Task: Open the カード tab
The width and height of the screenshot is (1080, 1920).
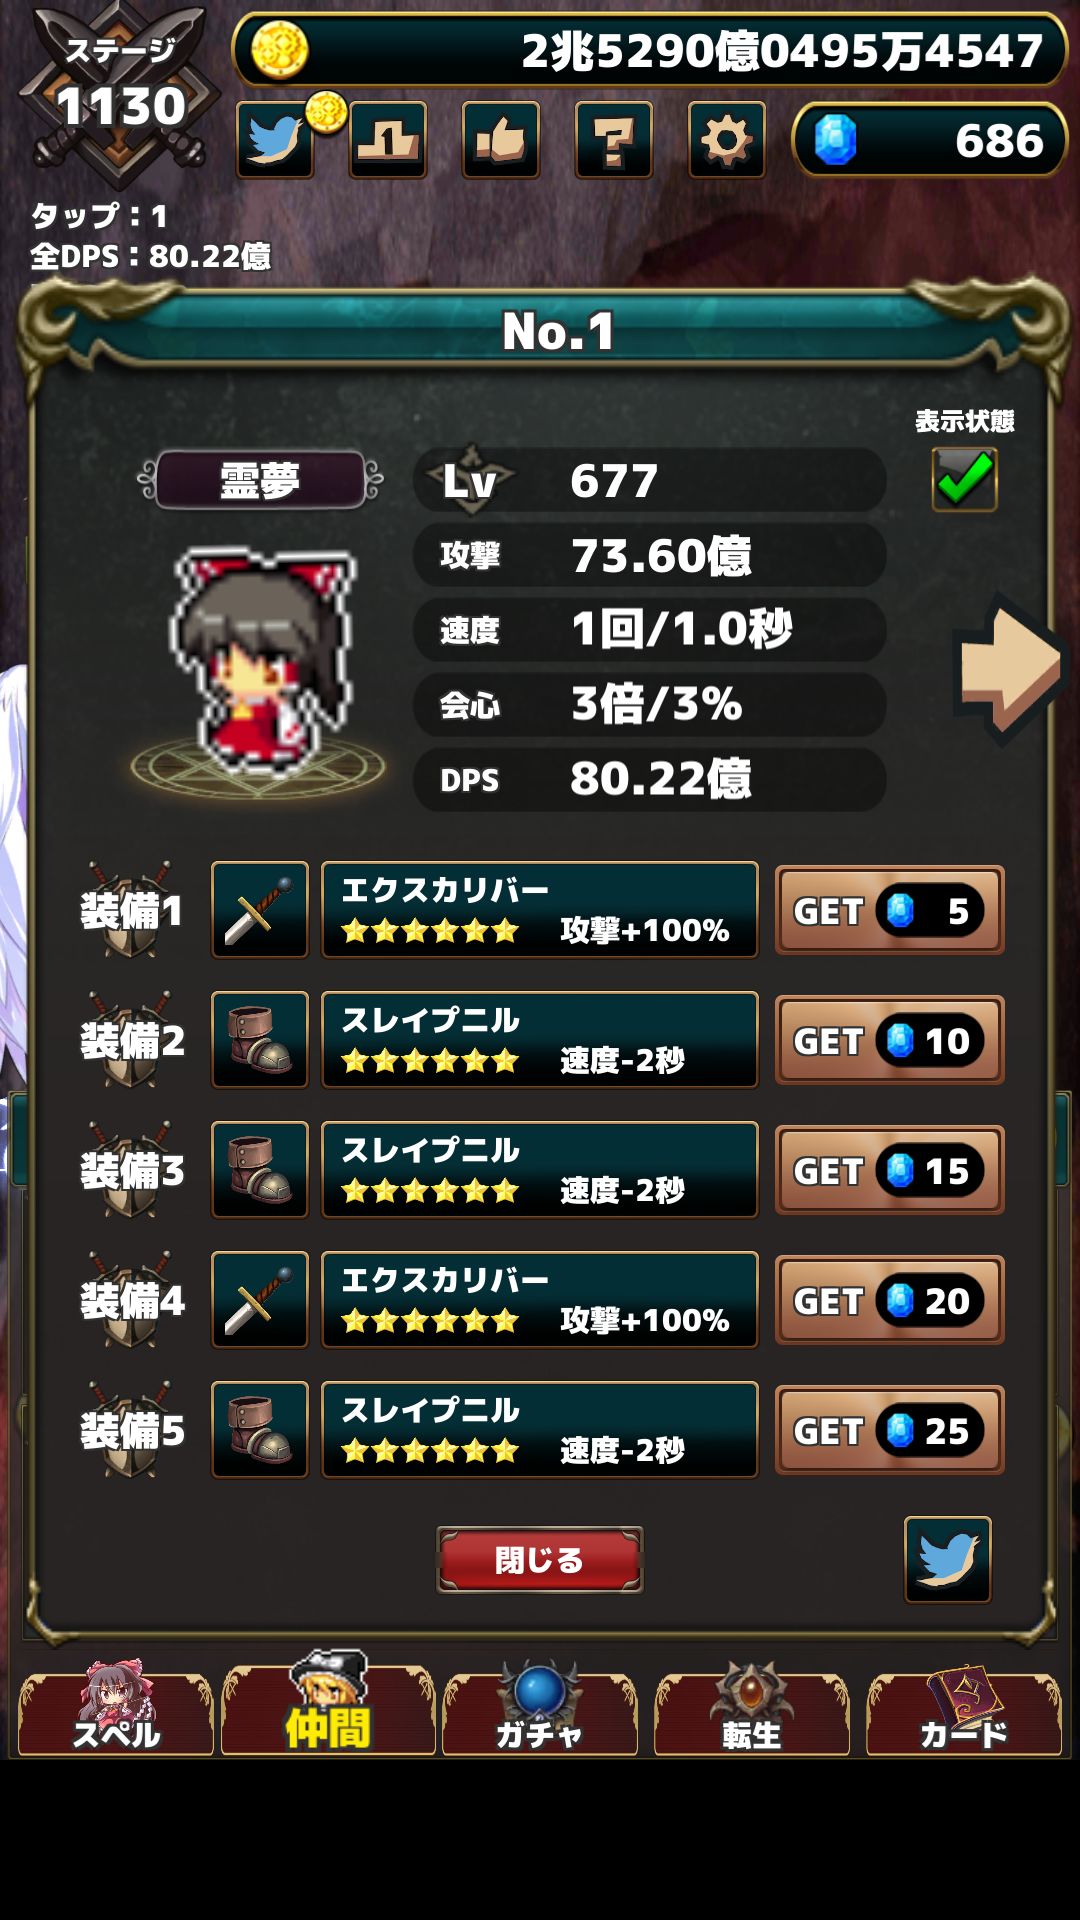Action: pos(964,1712)
